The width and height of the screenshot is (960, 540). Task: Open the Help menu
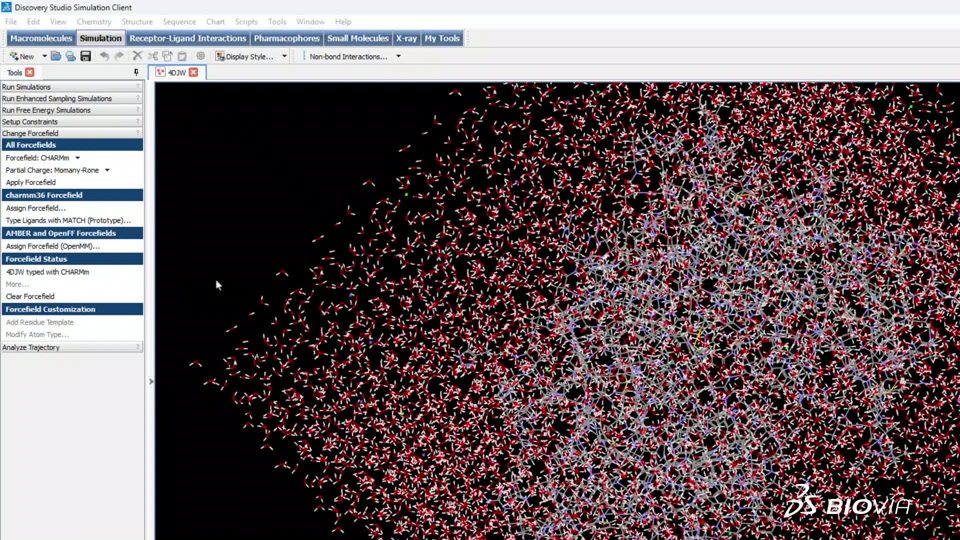pyautogui.click(x=343, y=21)
